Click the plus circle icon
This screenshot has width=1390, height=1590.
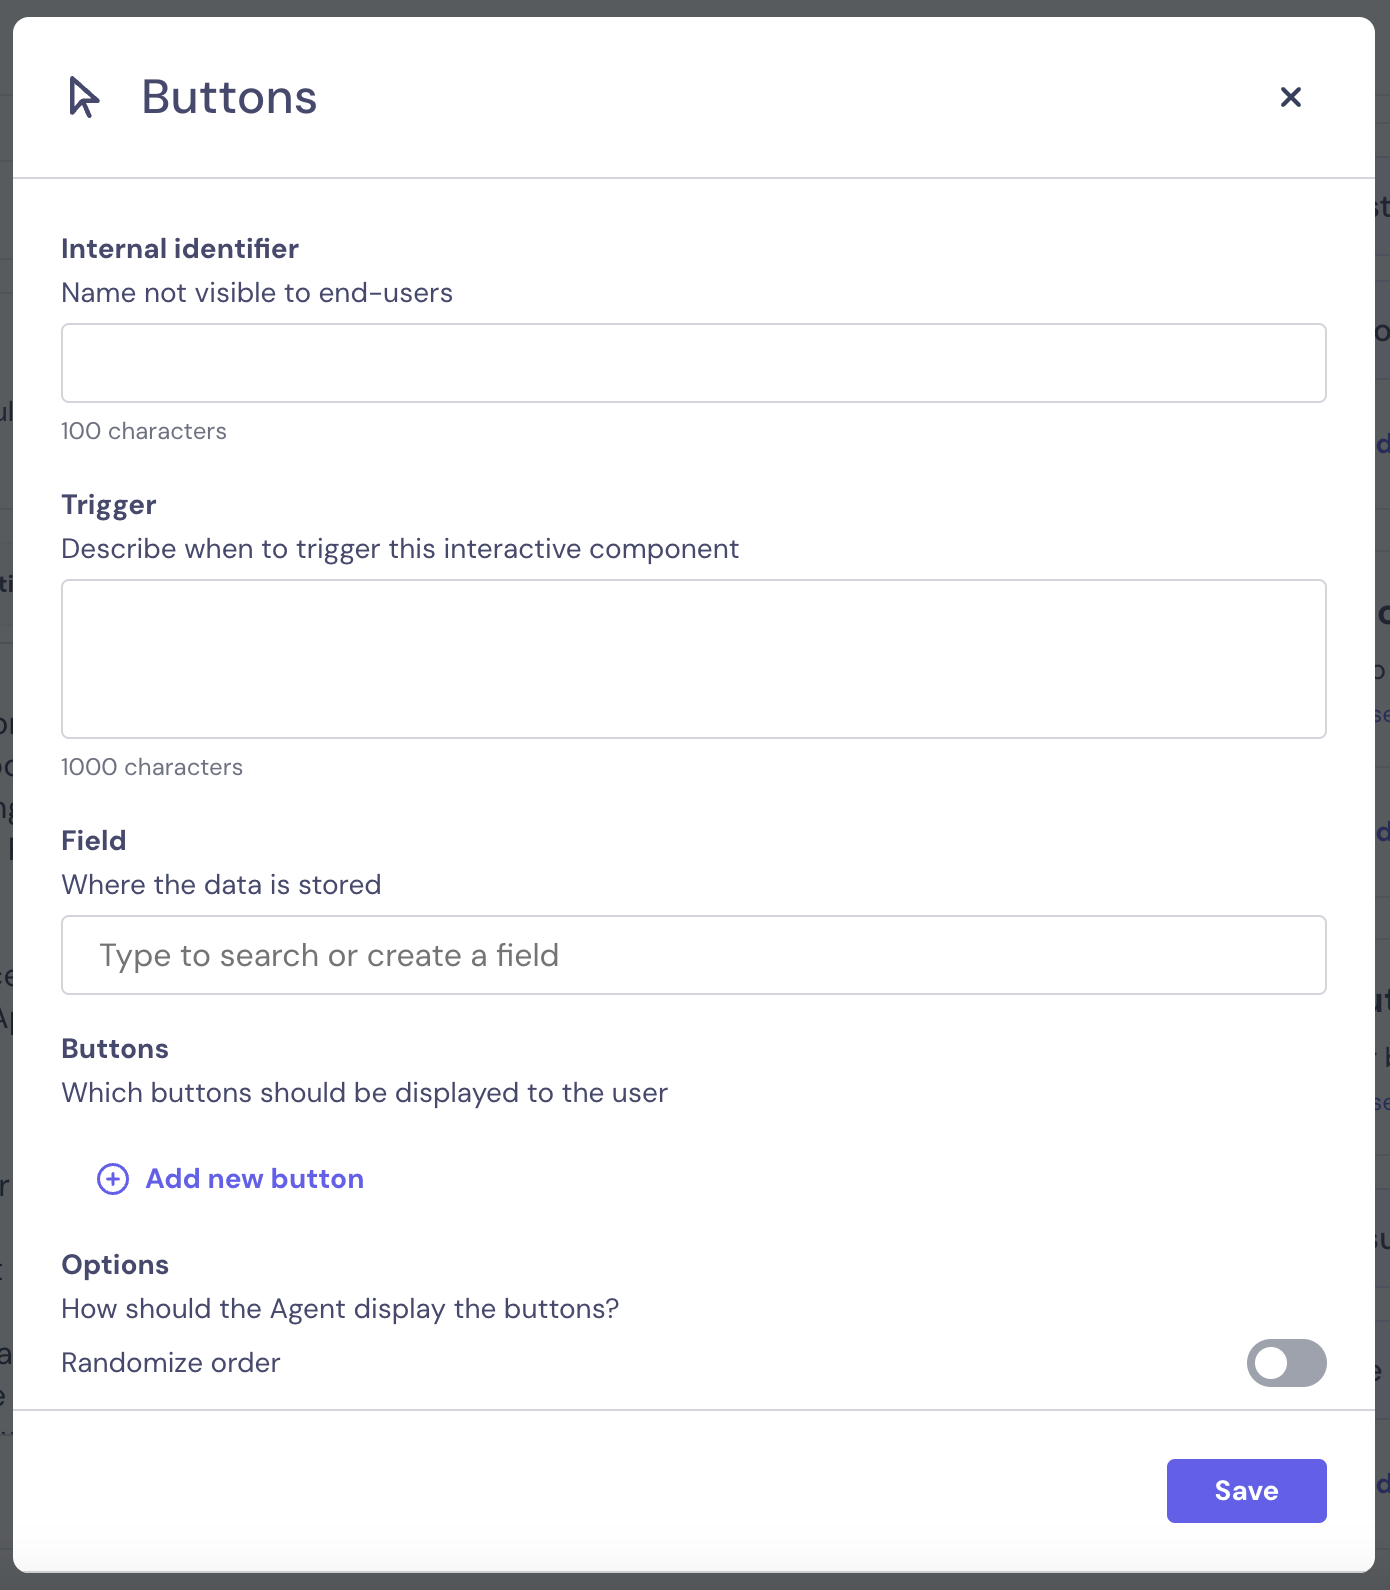[x=113, y=1179]
